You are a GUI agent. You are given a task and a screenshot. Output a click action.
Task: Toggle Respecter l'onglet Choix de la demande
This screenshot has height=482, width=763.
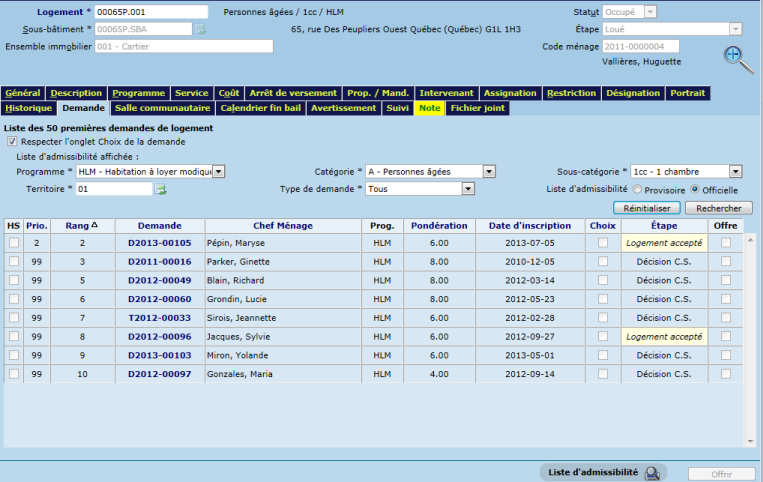(x=12, y=142)
